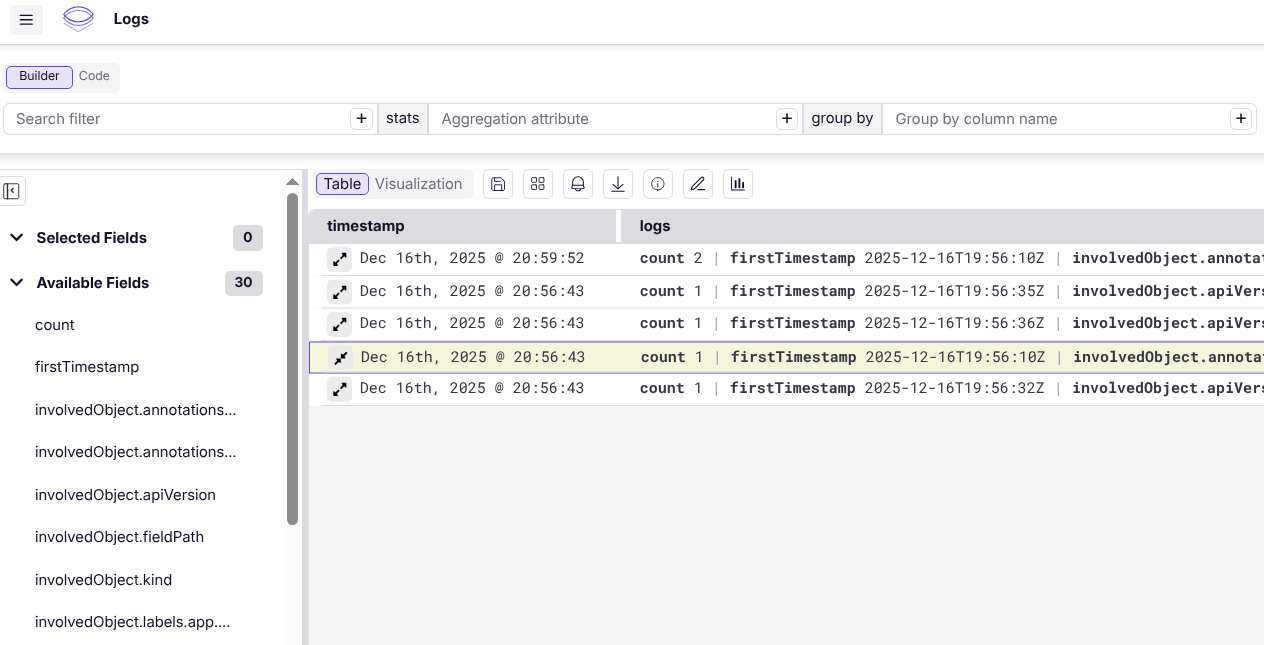Click the bar chart icon

(738, 184)
